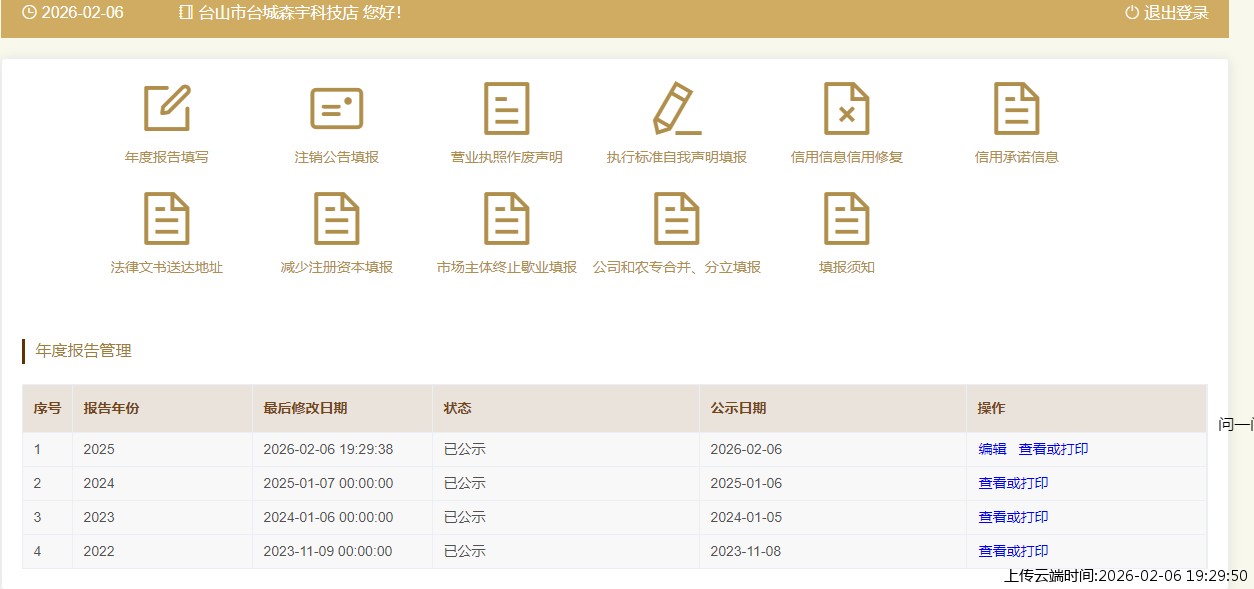The height and width of the screenshot is (589, 1254).
Task: Click the 信用承诺信息 document icon
Action: pos(1017,108)
